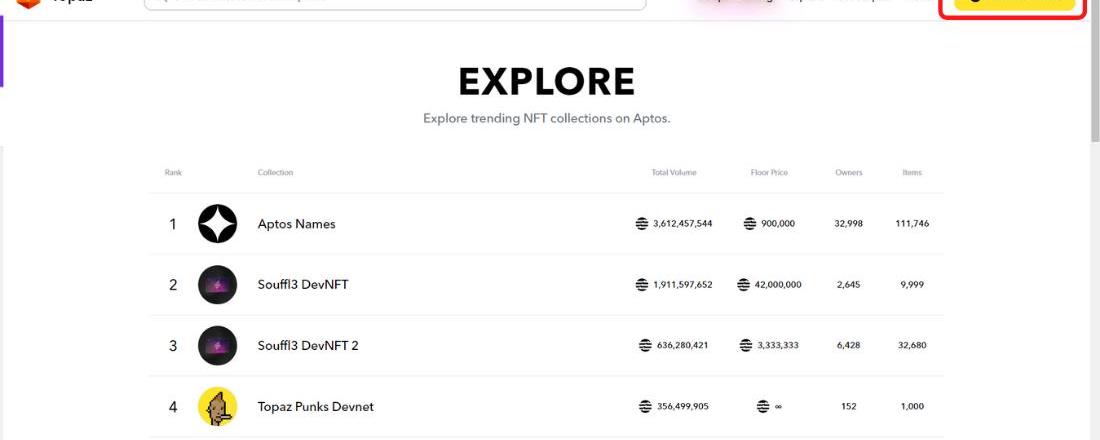Open the Aptos Names collection link

pos(297,224)
